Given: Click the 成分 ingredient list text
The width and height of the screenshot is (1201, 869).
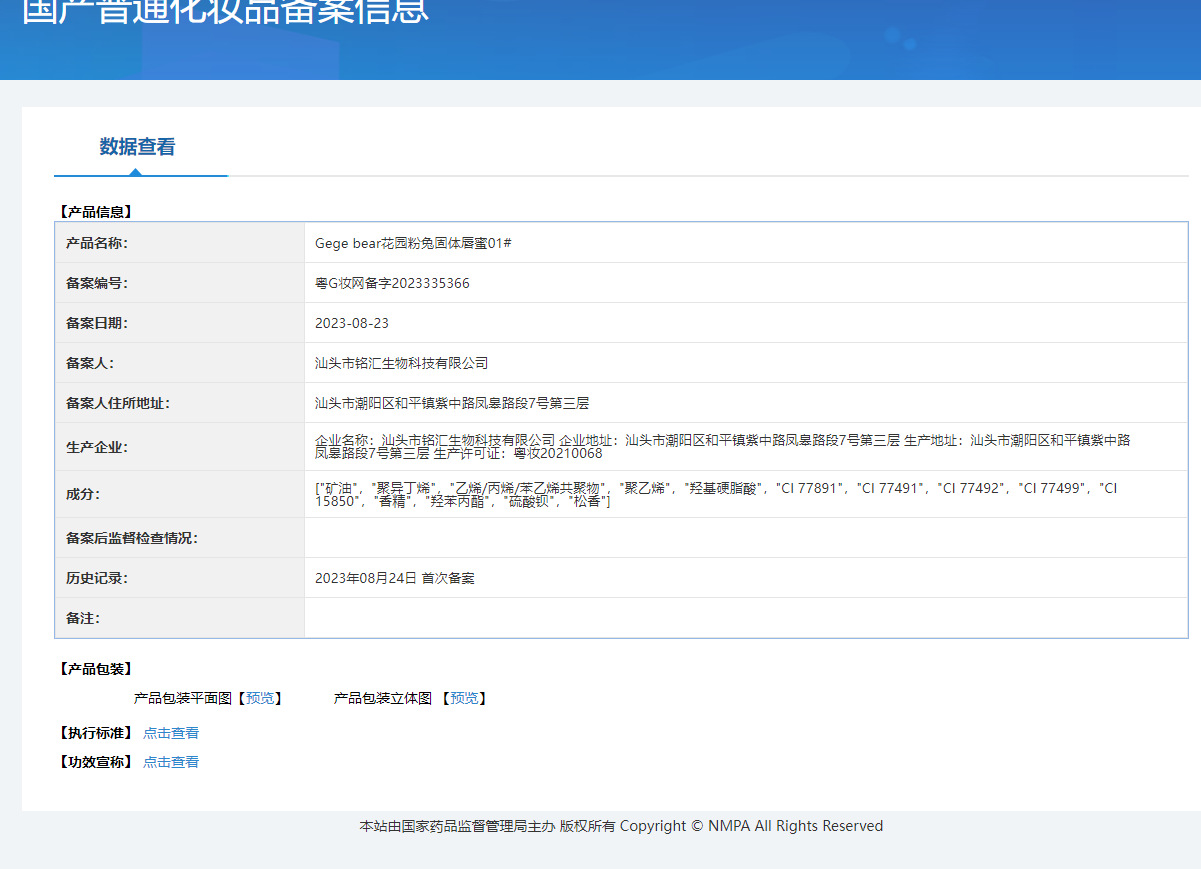Looking at the screenshot, I should (x=716, y=494).
